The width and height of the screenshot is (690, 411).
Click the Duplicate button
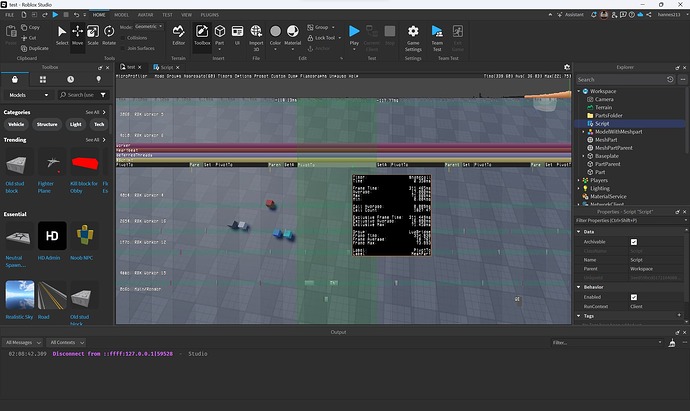click(35, 48)
